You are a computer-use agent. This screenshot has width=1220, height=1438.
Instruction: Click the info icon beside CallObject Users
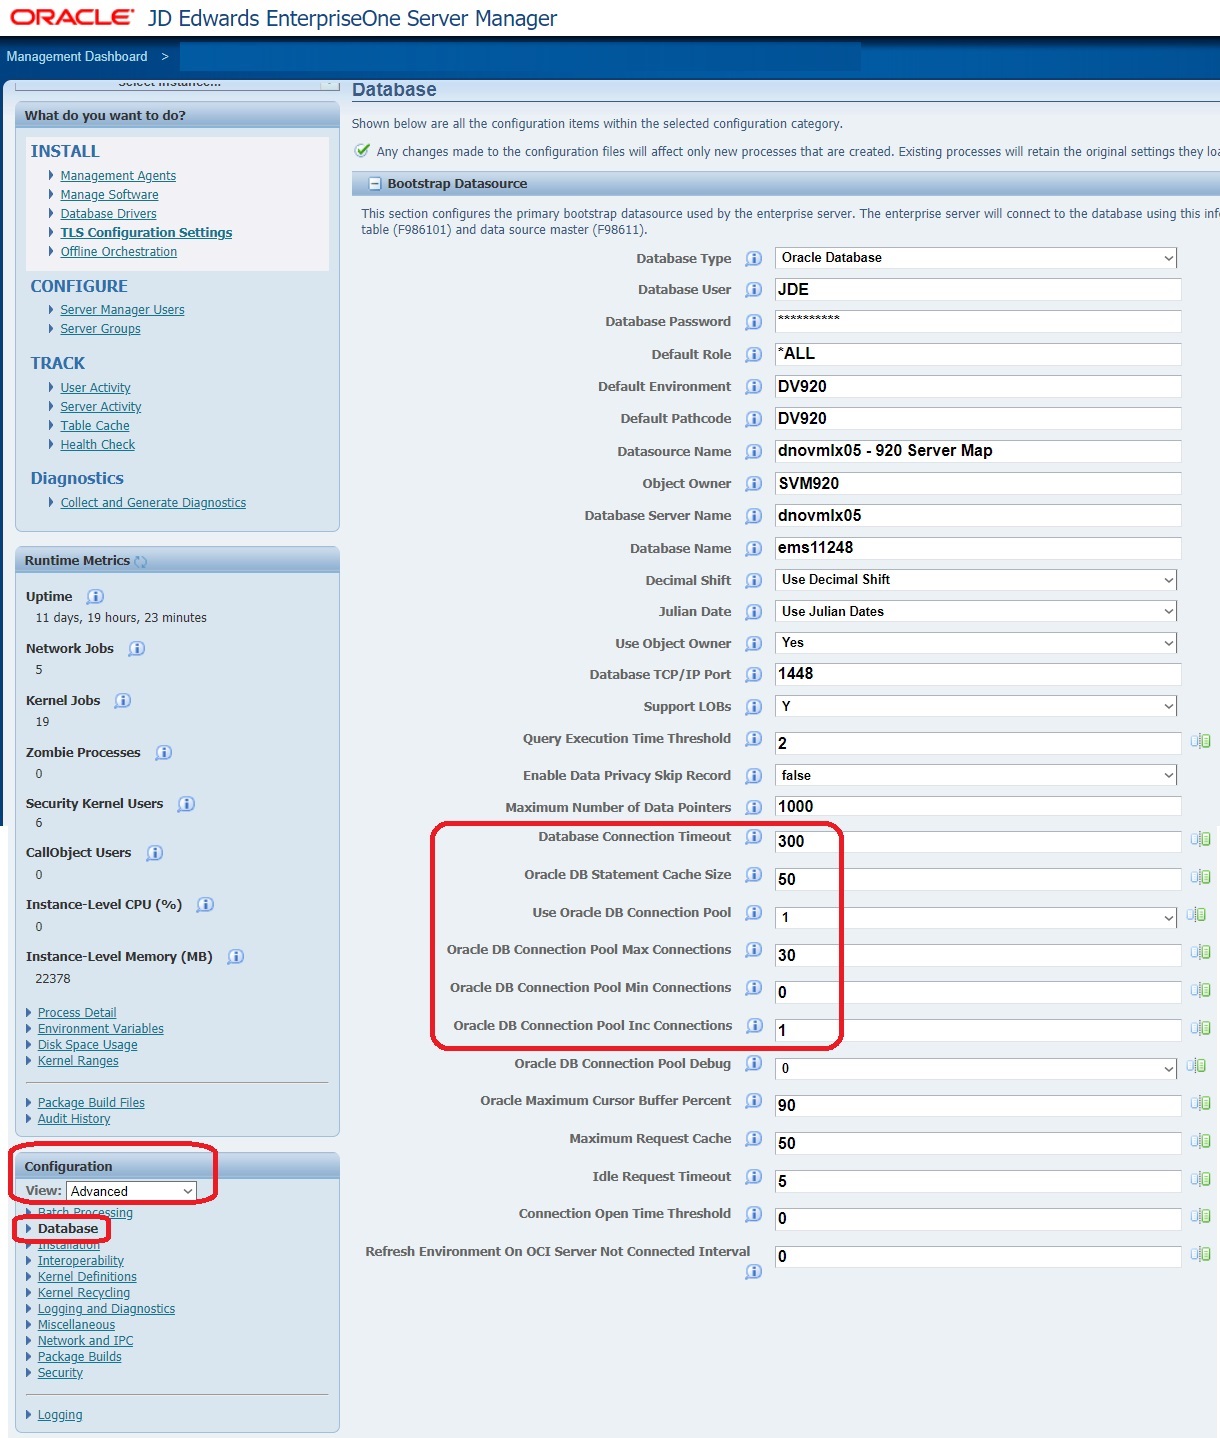click(155, 853)
